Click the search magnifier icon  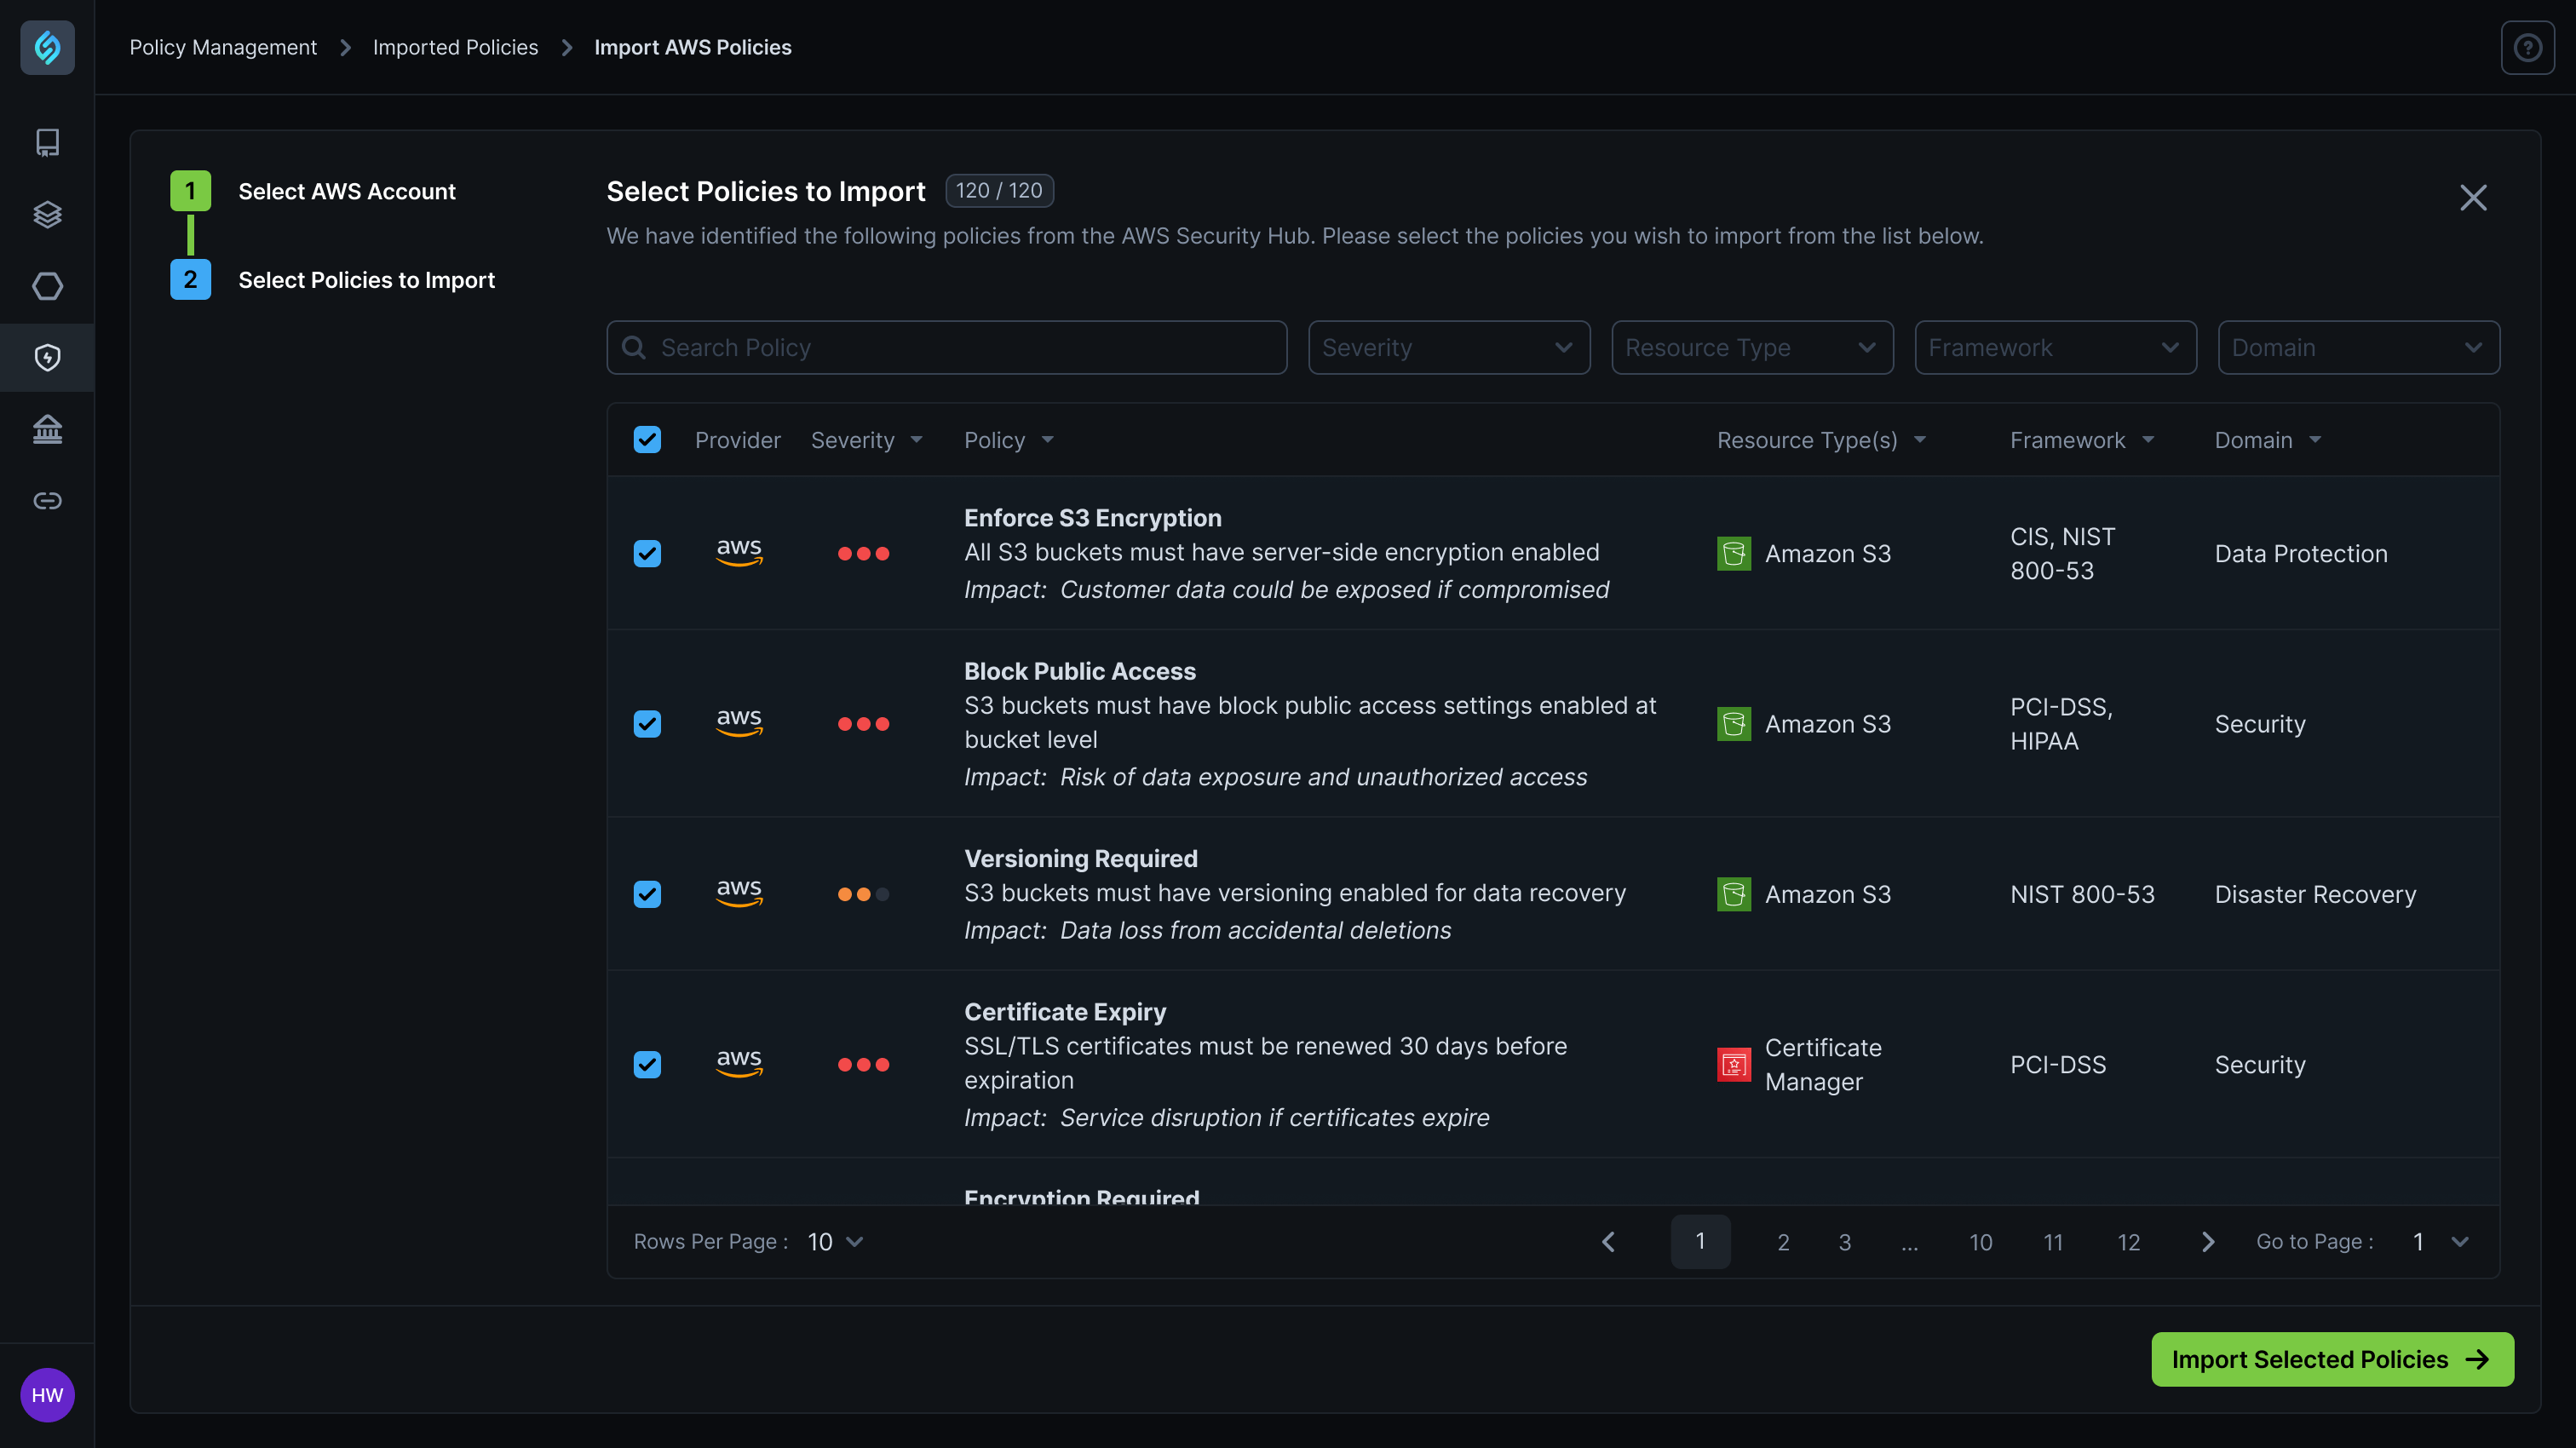(634, 347)
